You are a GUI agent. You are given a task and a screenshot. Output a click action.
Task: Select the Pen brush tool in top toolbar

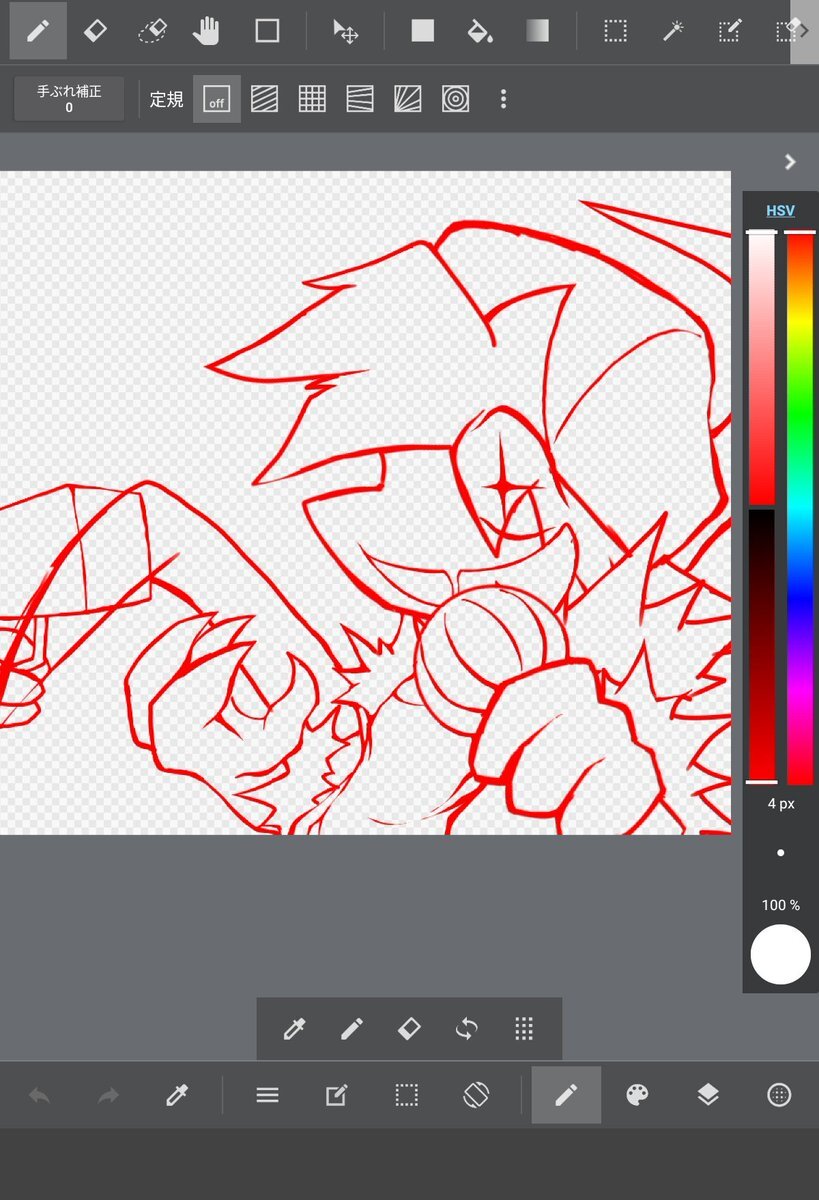click(x=38, y=31)
